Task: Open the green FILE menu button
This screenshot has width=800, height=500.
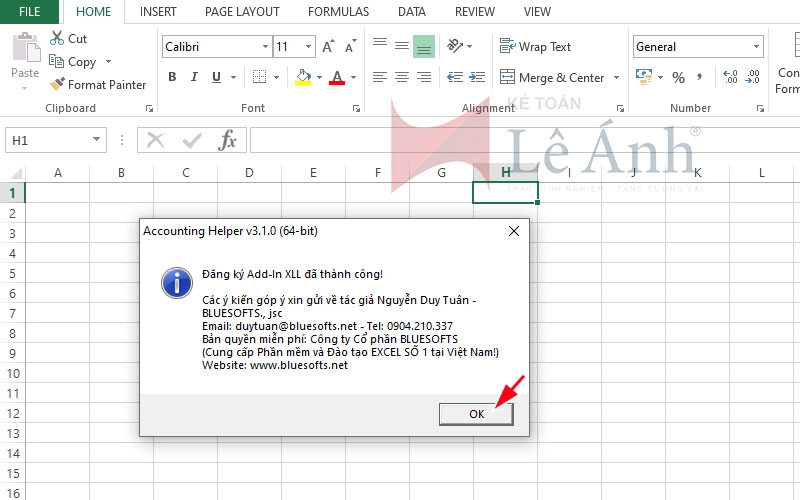Action: [x=30, y=12]
